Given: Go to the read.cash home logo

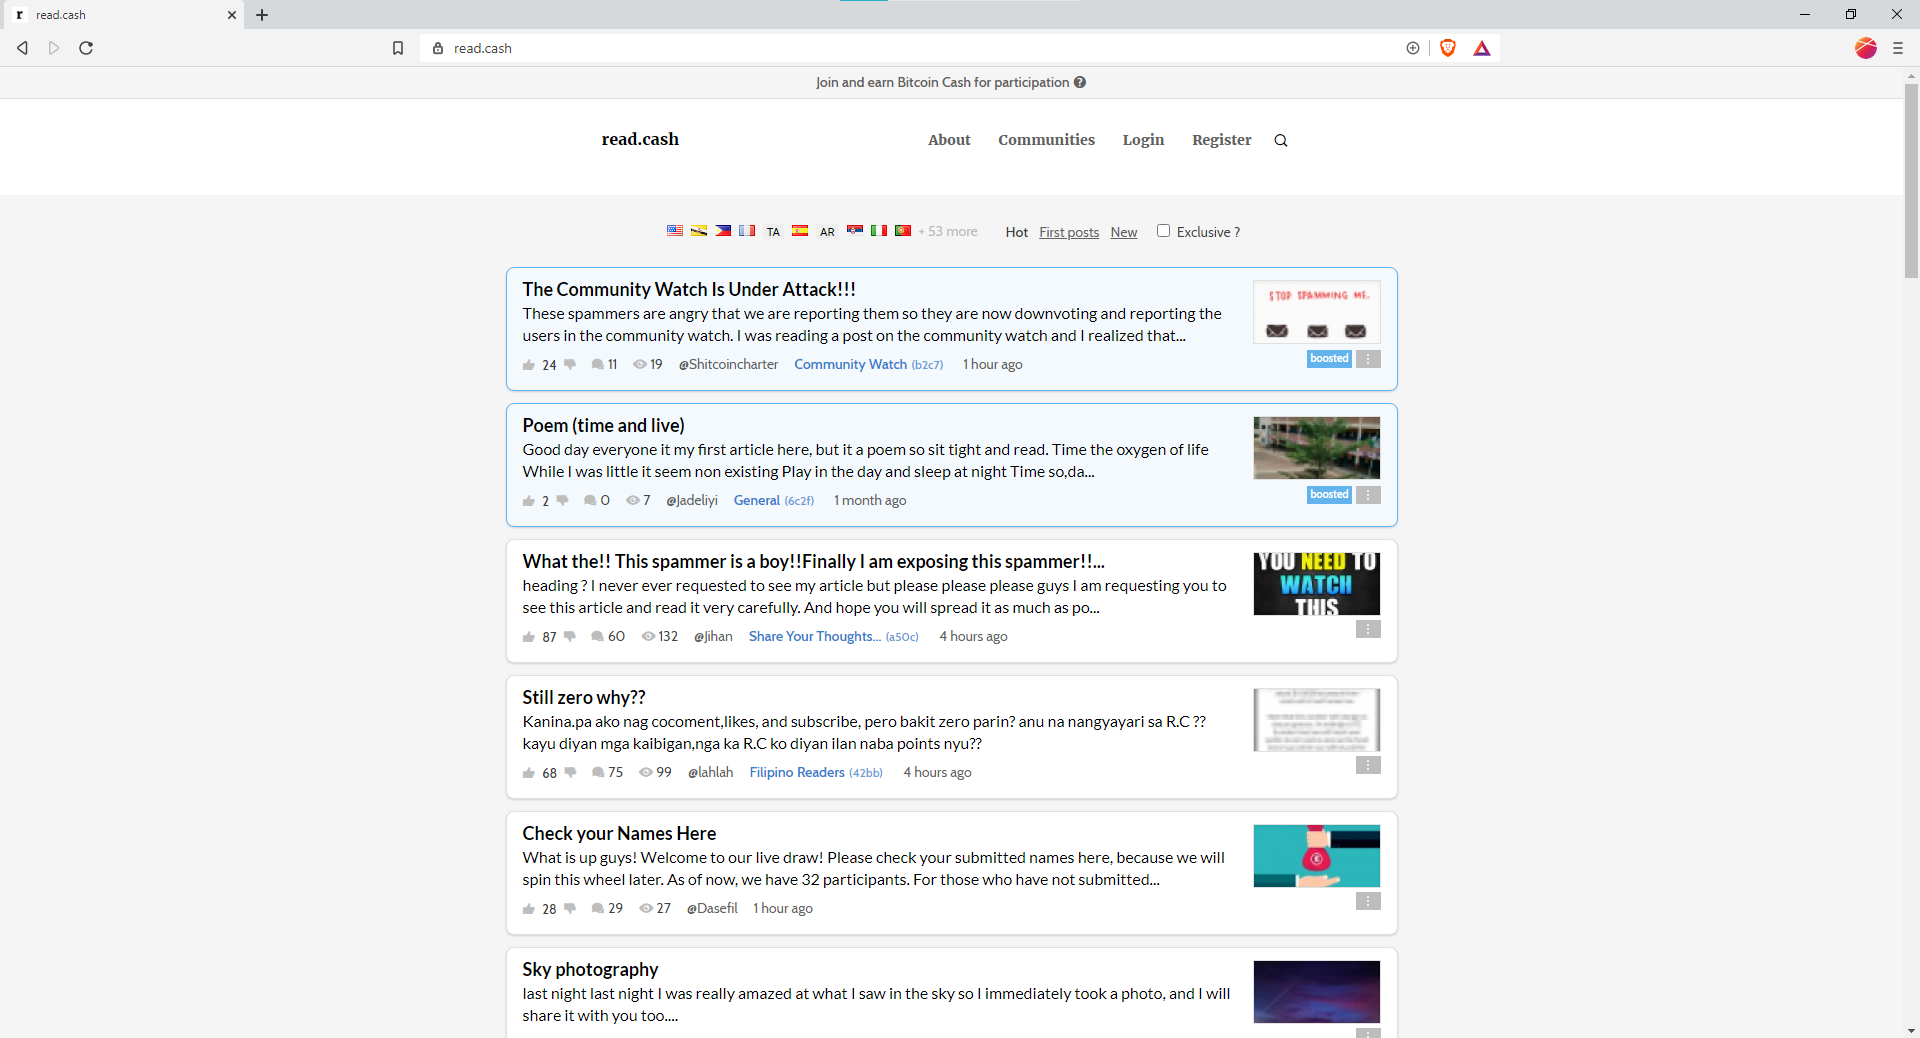Looking at the screenshot, I should point(640,139).
